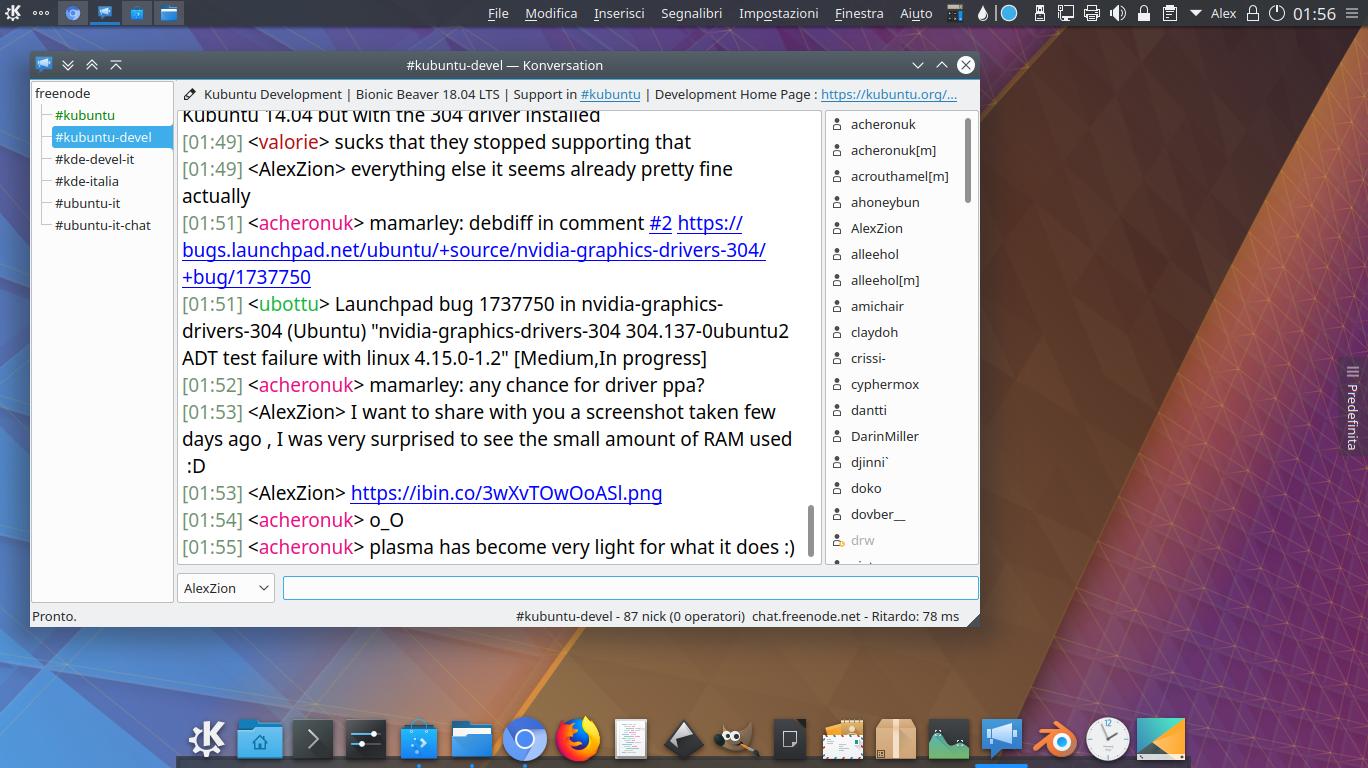Open the bugs.launchpad.net bug link

[x=474, y=250]
